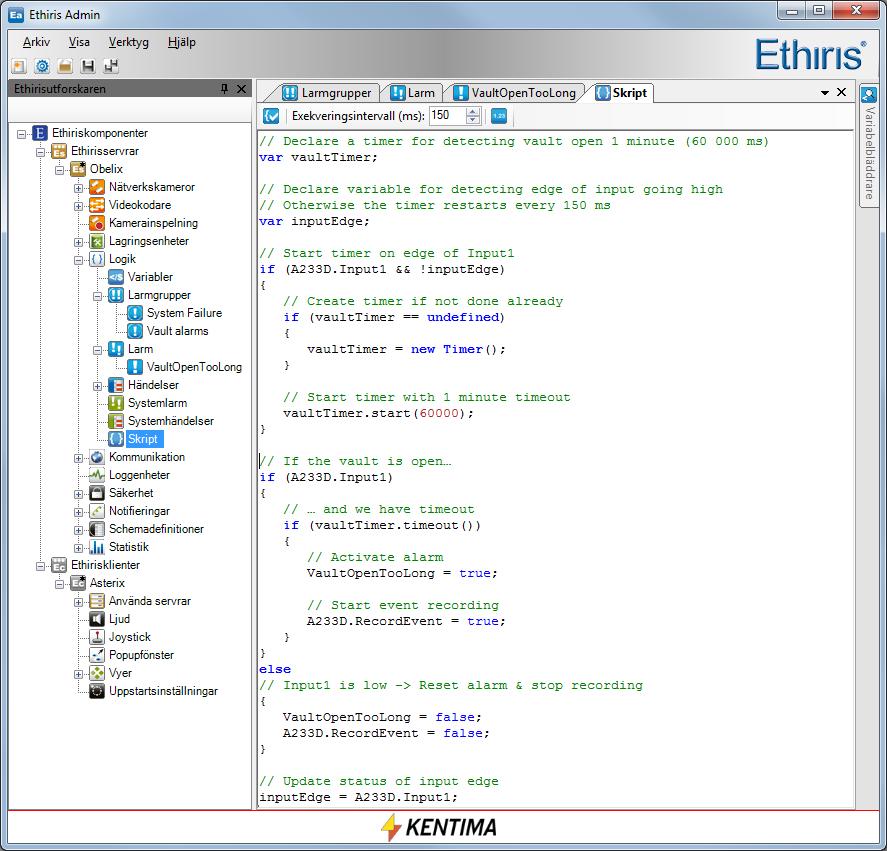Open the Verktyg menu
Screen dimensions: 887x851
point(128,42)
